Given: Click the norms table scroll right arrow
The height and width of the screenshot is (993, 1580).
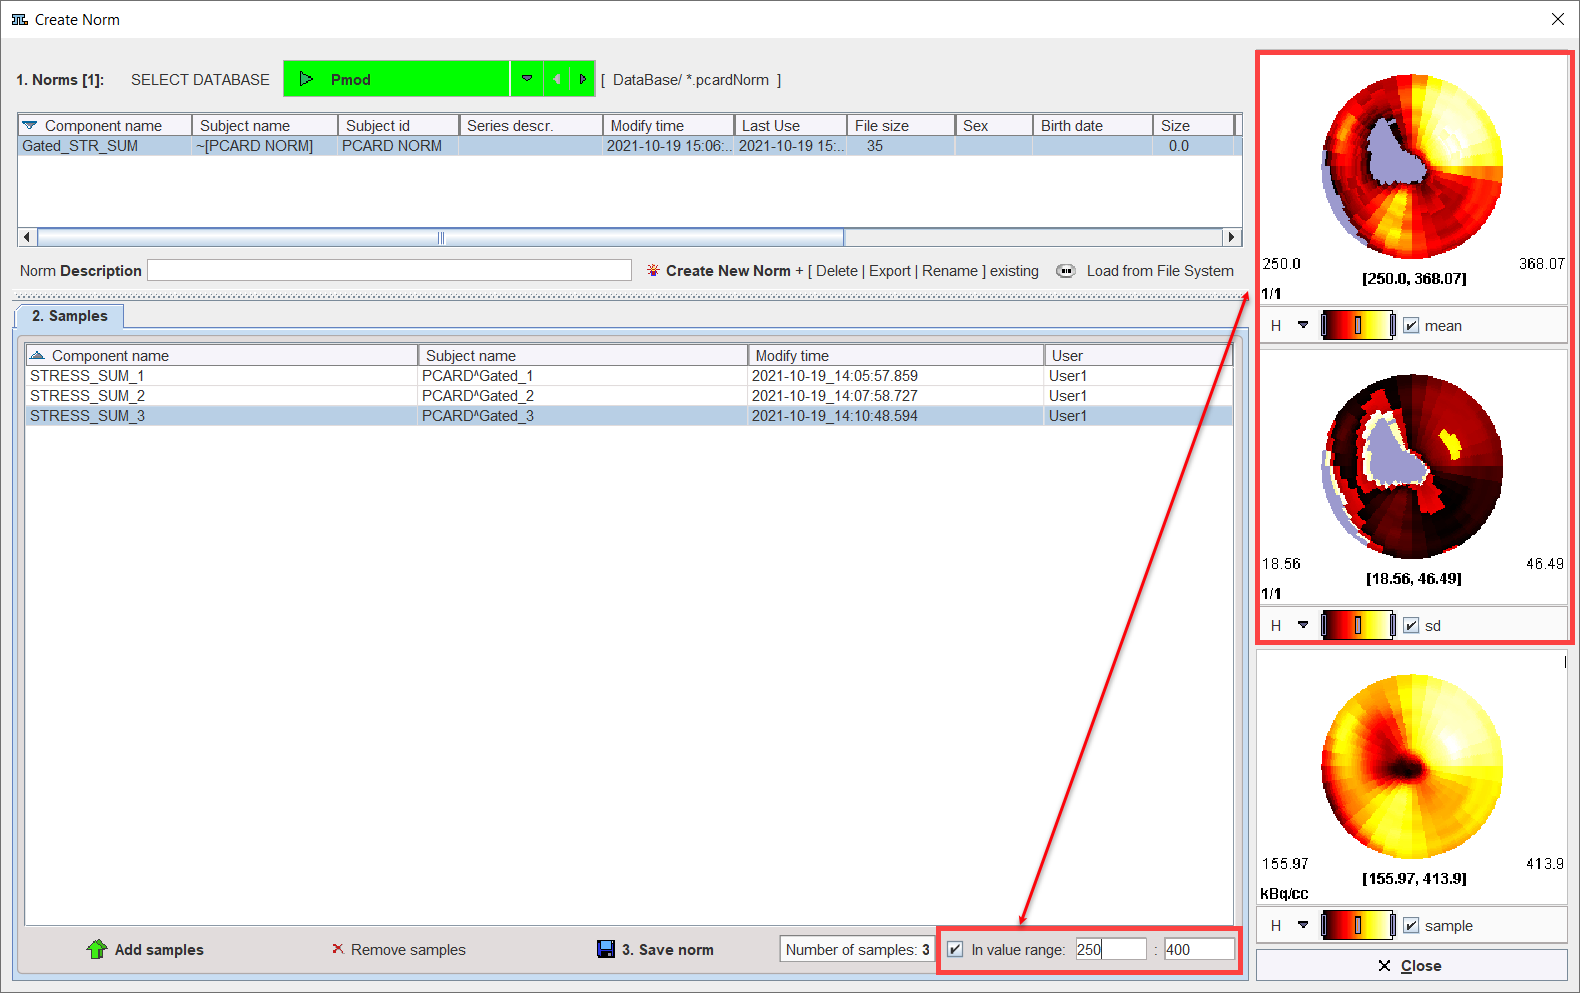Looking at the screenshot, I should tap(1232, 237).
